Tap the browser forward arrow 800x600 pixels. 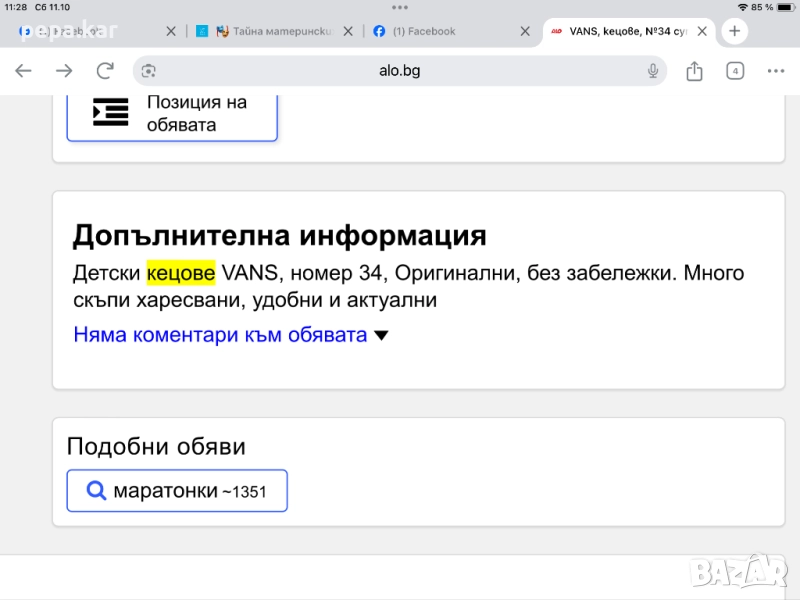click(x=64, y=71)
